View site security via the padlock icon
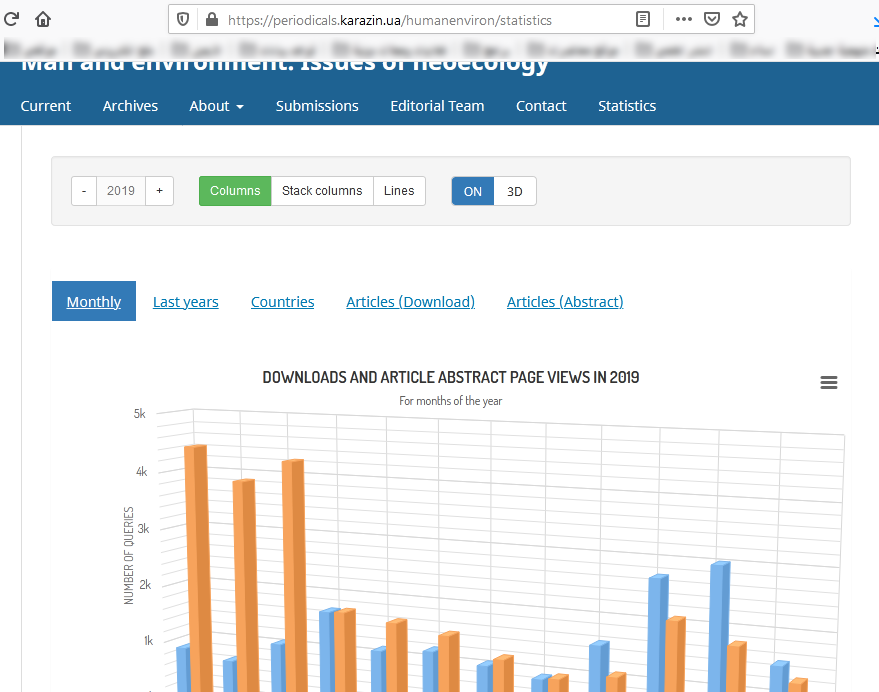Viewport: 879px width, 692px height. 212,20
